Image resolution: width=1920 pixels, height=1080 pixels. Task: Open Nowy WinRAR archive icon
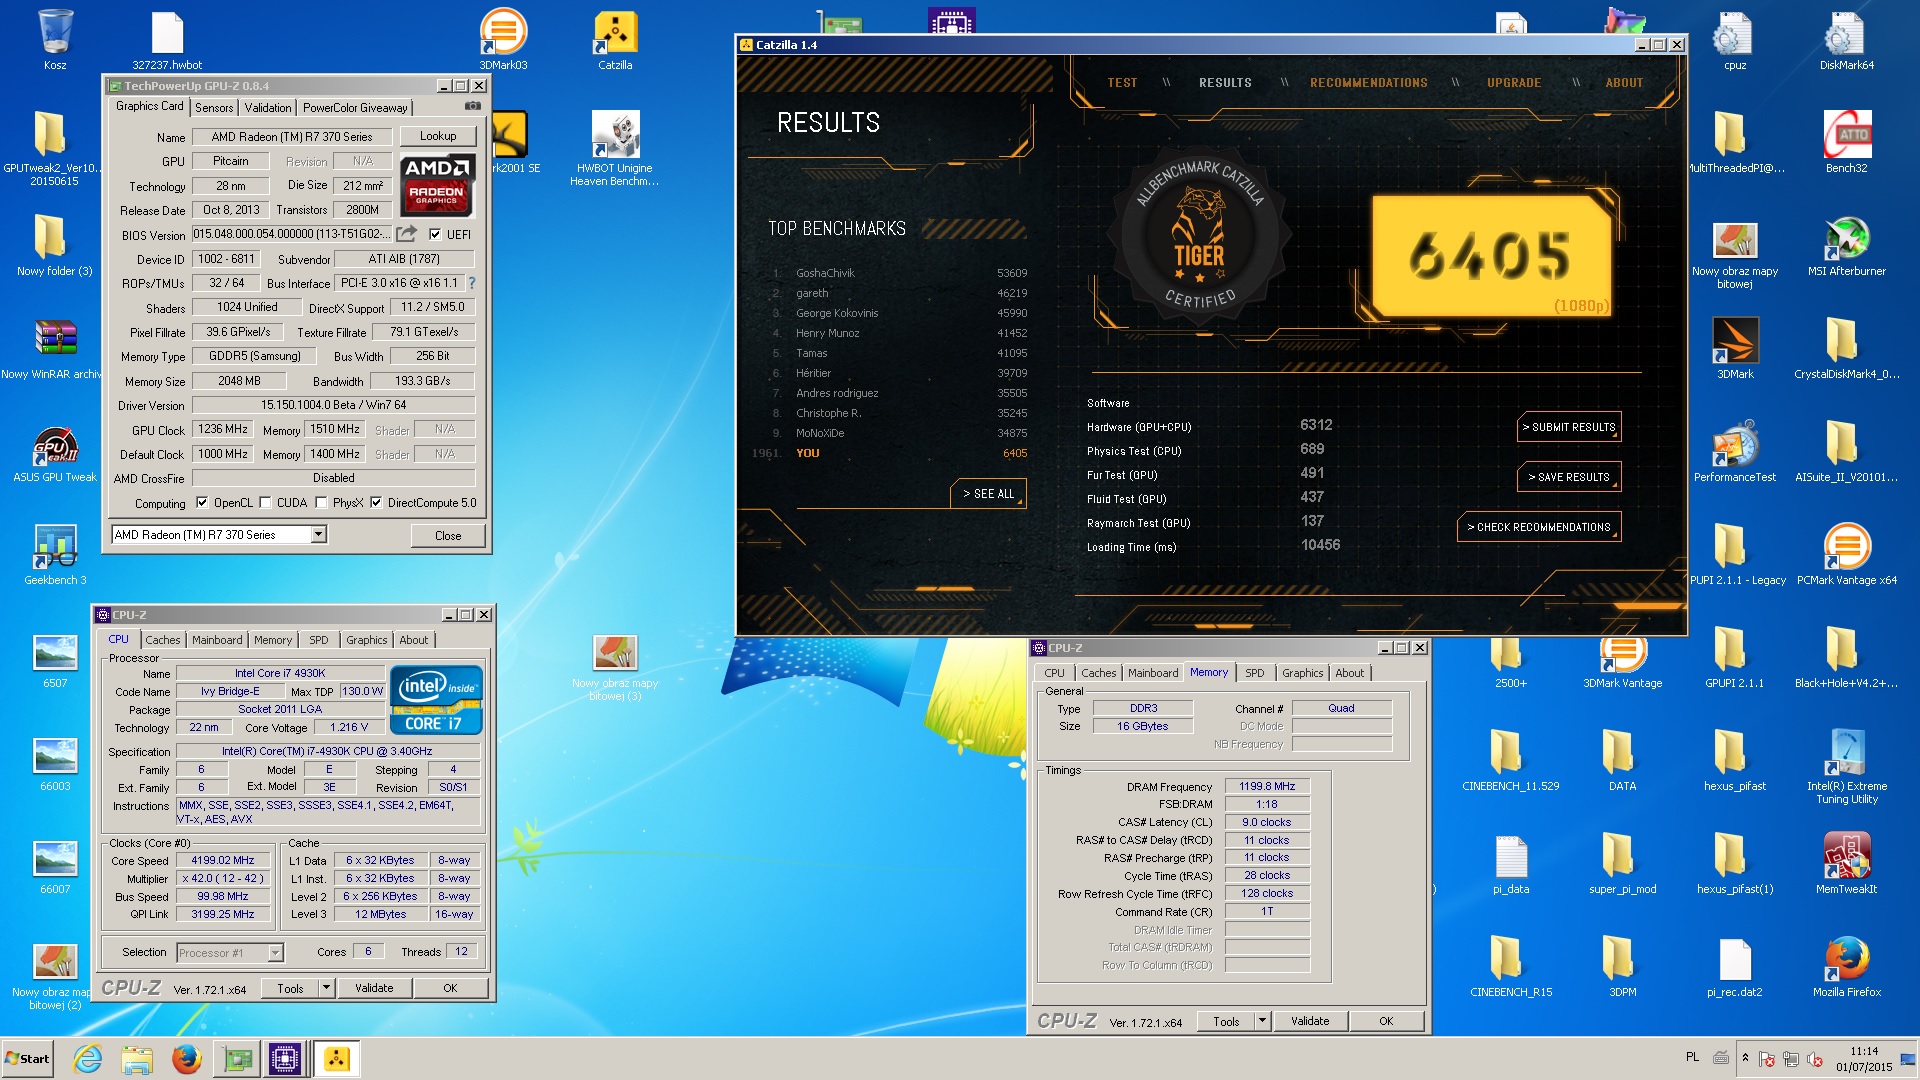click(55, 348)
